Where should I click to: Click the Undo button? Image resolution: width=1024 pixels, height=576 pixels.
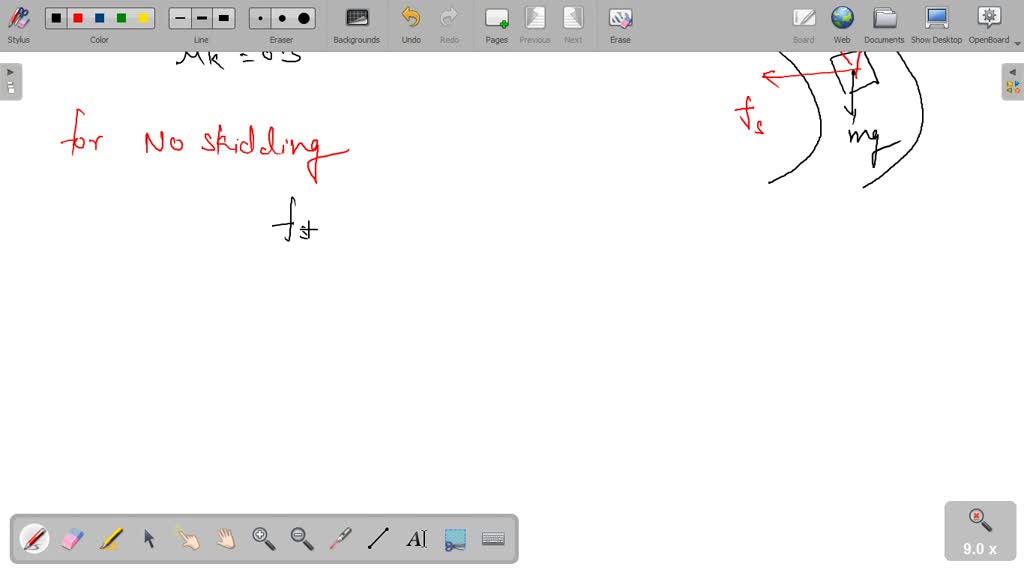point(411,24)
